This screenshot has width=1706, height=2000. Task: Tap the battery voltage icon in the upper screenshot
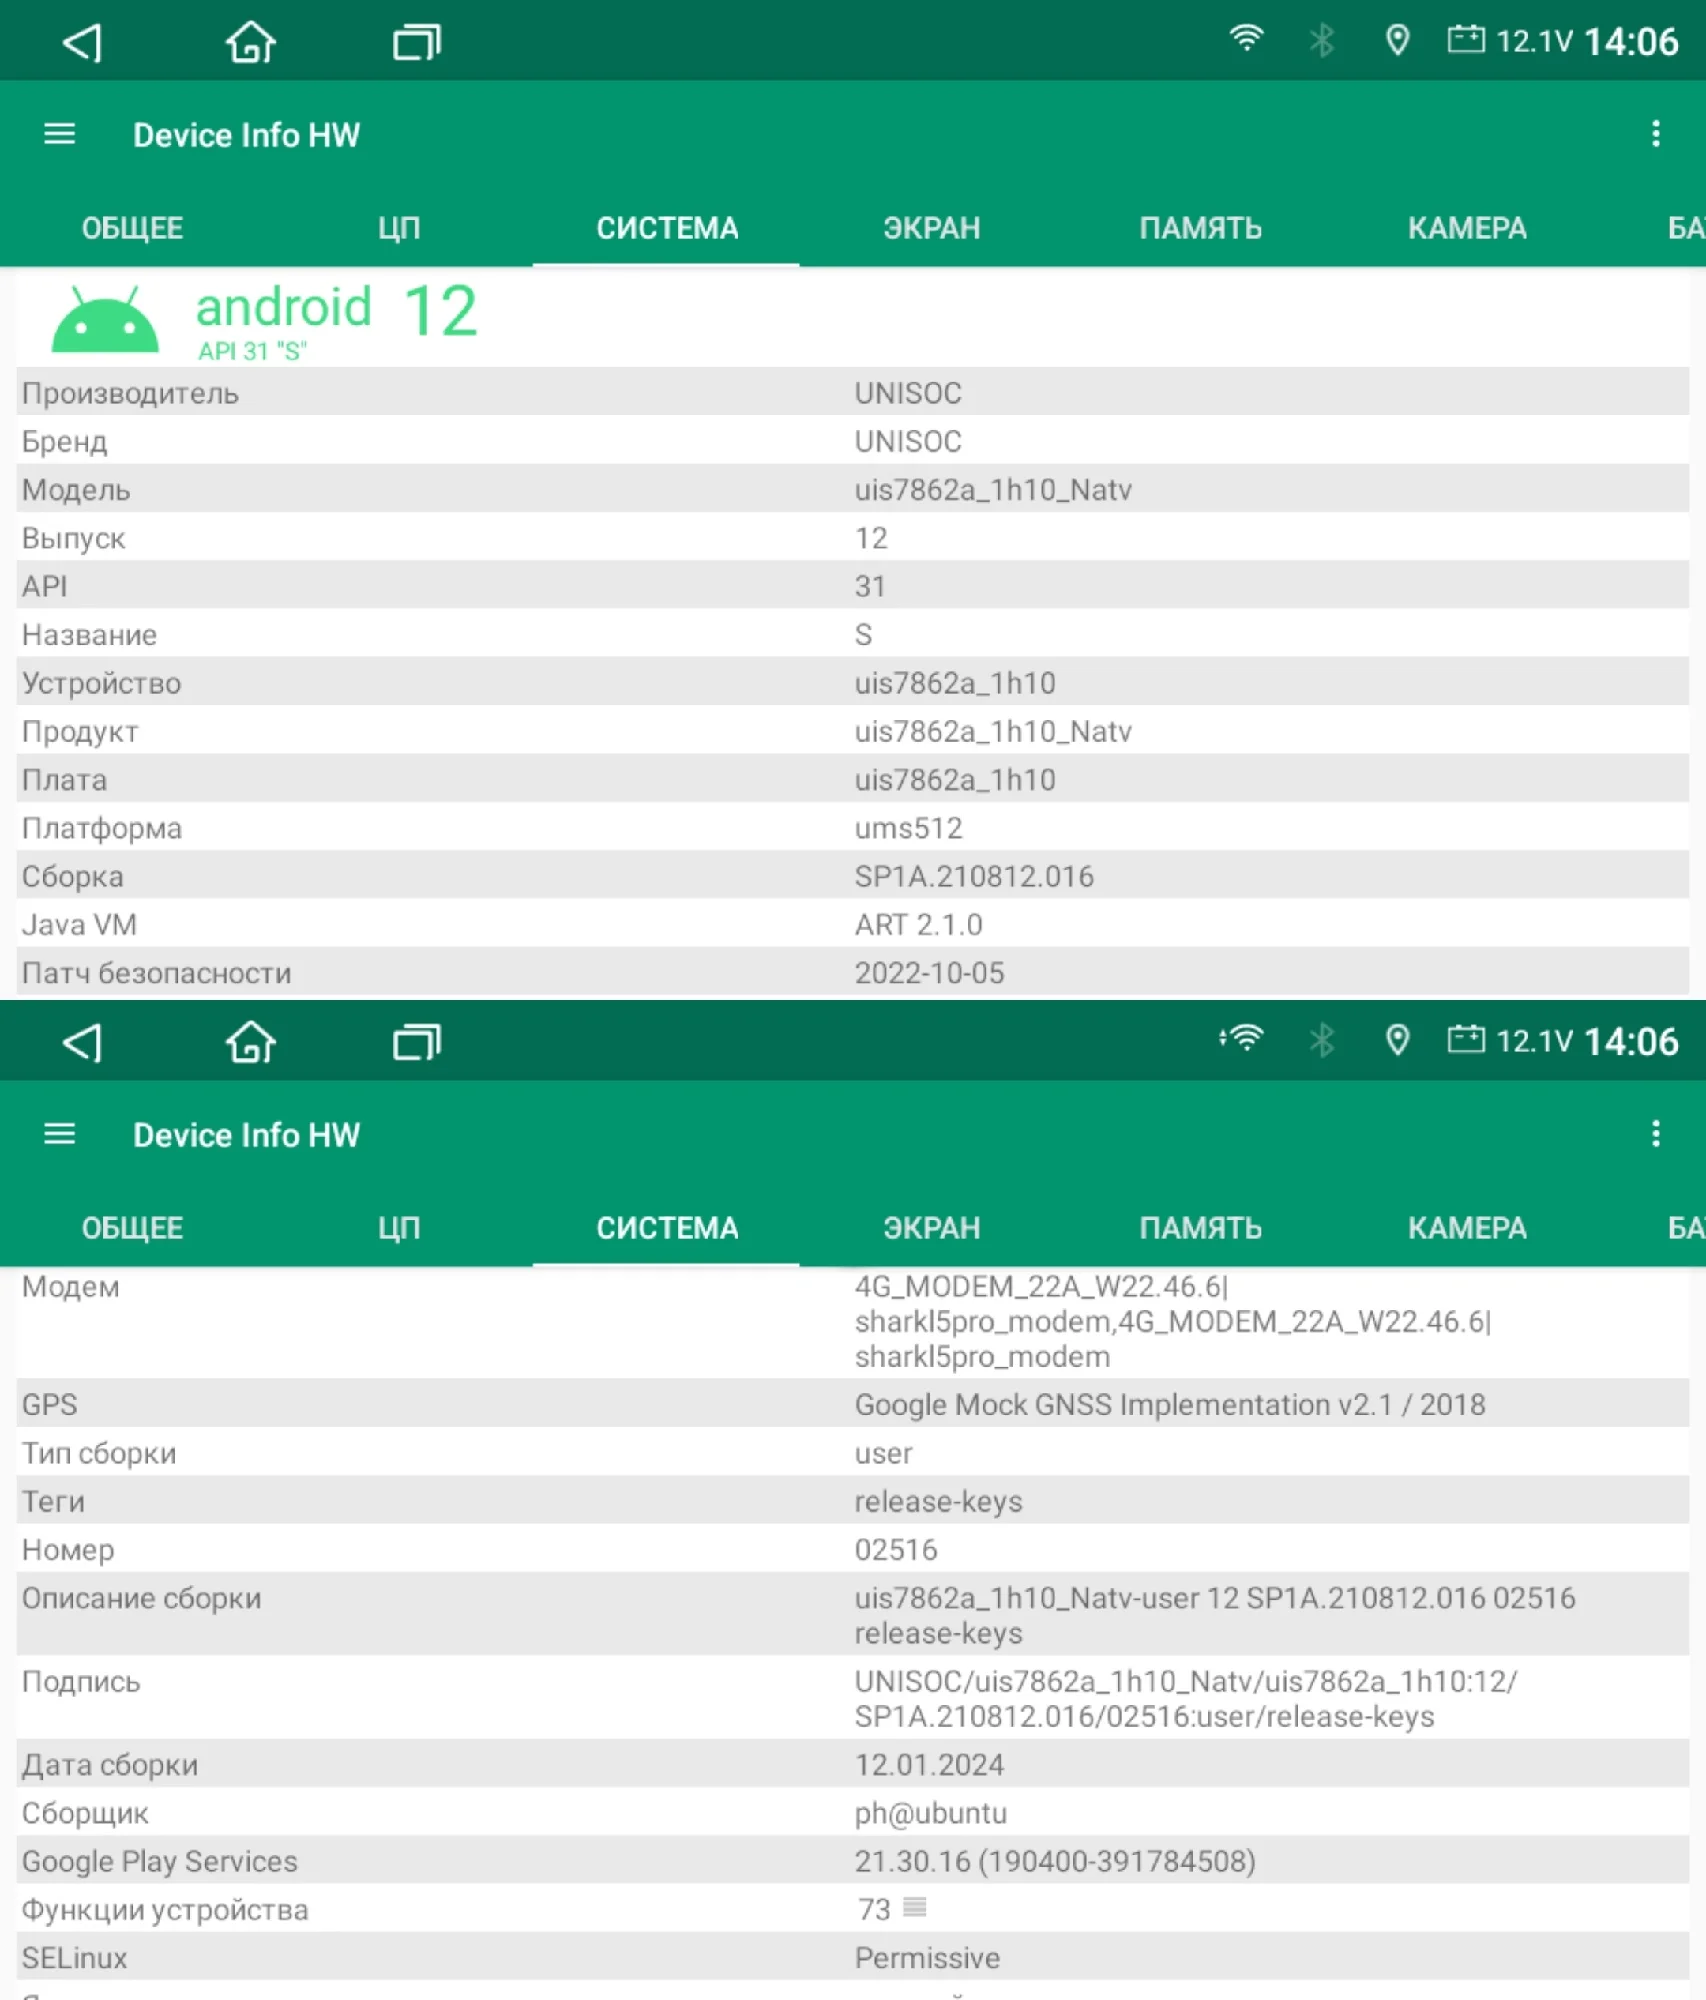(x=1466, y=40)
